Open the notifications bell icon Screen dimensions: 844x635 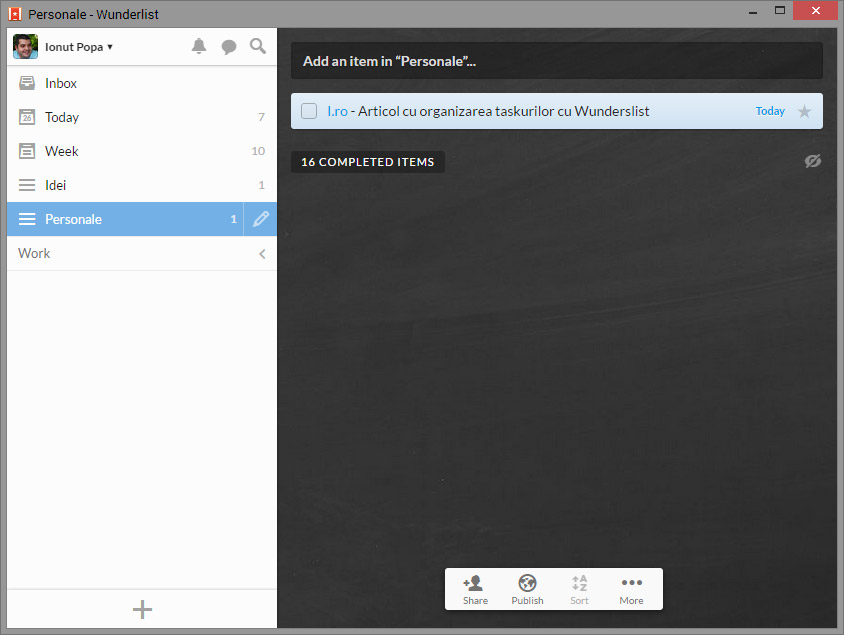tap(199, 46)
